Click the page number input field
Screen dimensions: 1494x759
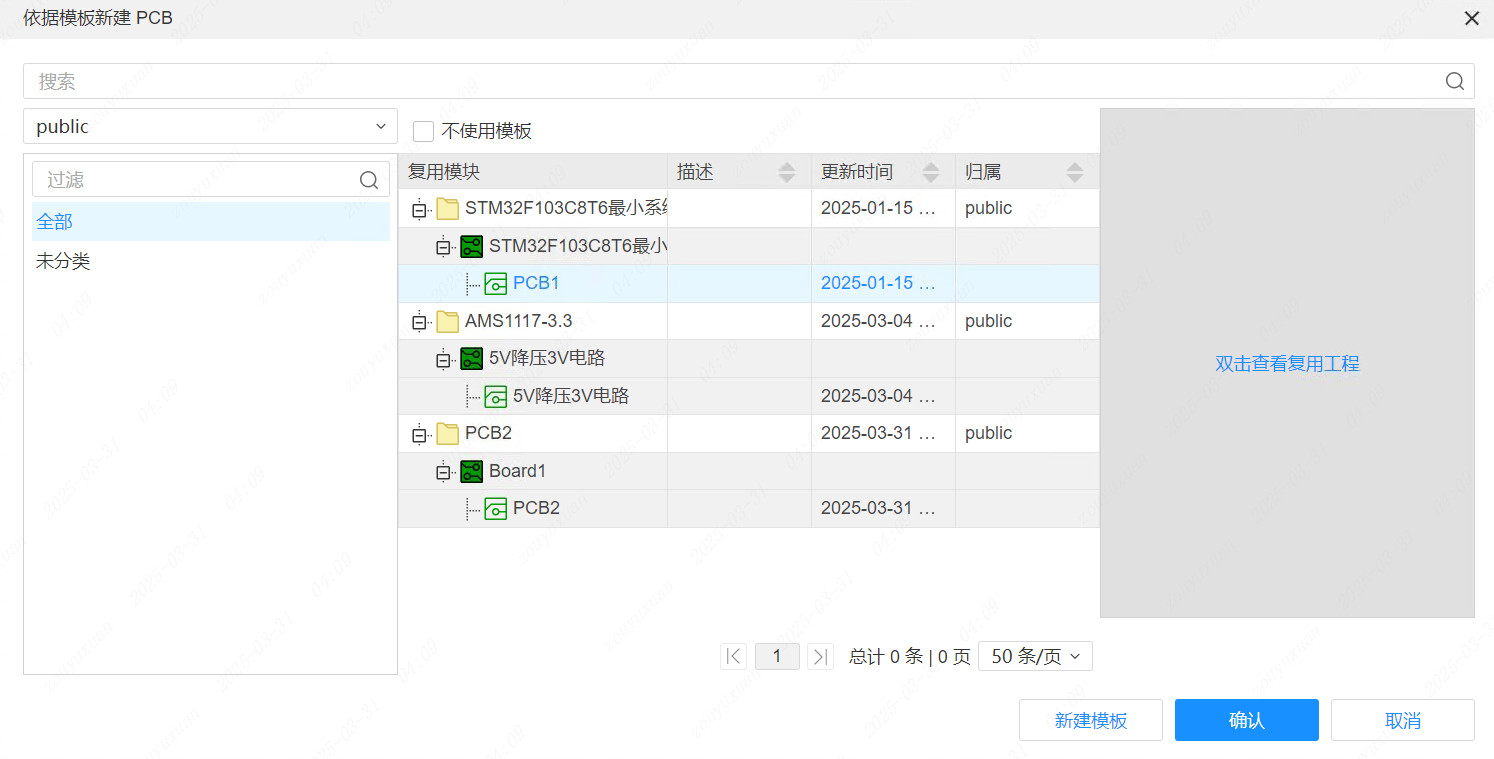click(777, 656)
